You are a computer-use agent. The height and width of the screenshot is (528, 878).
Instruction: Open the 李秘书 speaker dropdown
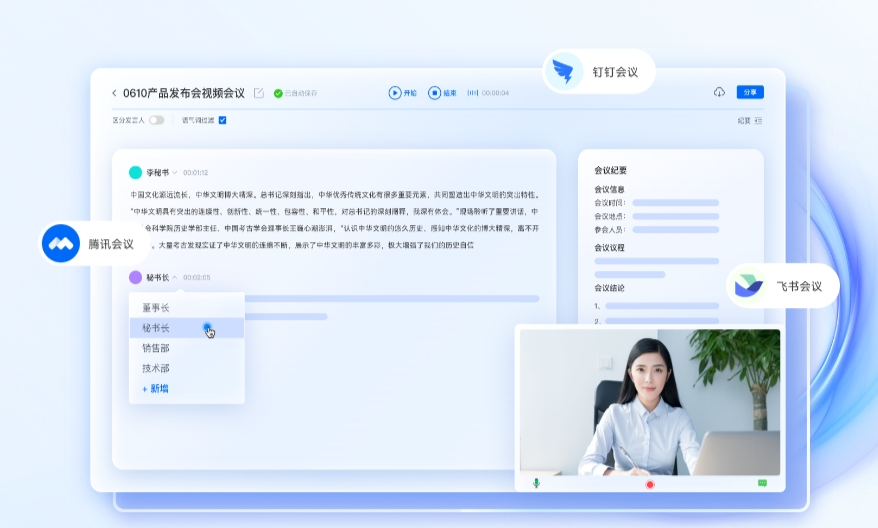tap(174, 172)
